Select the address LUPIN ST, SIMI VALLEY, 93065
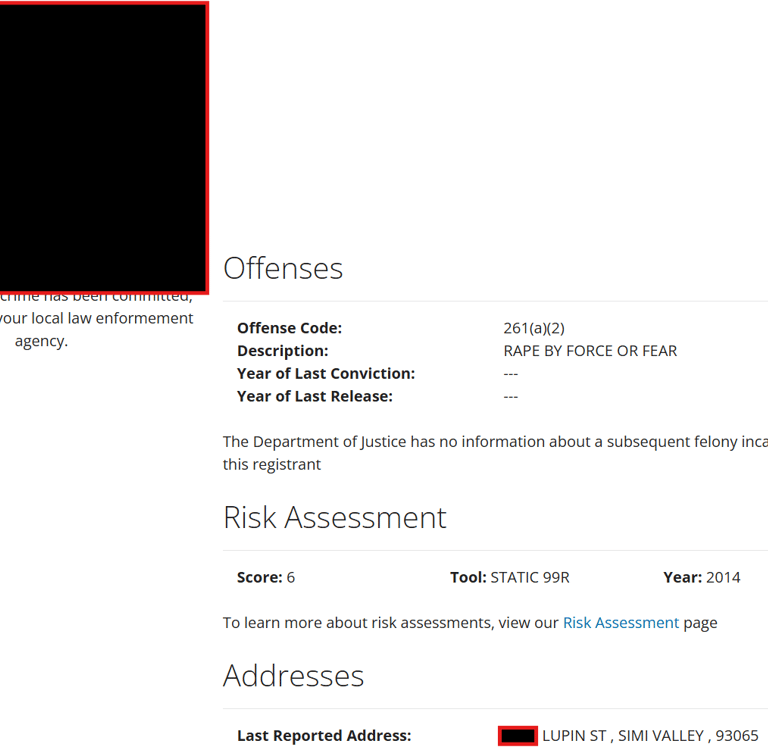 pyautogui.click(x=650, y=736)
